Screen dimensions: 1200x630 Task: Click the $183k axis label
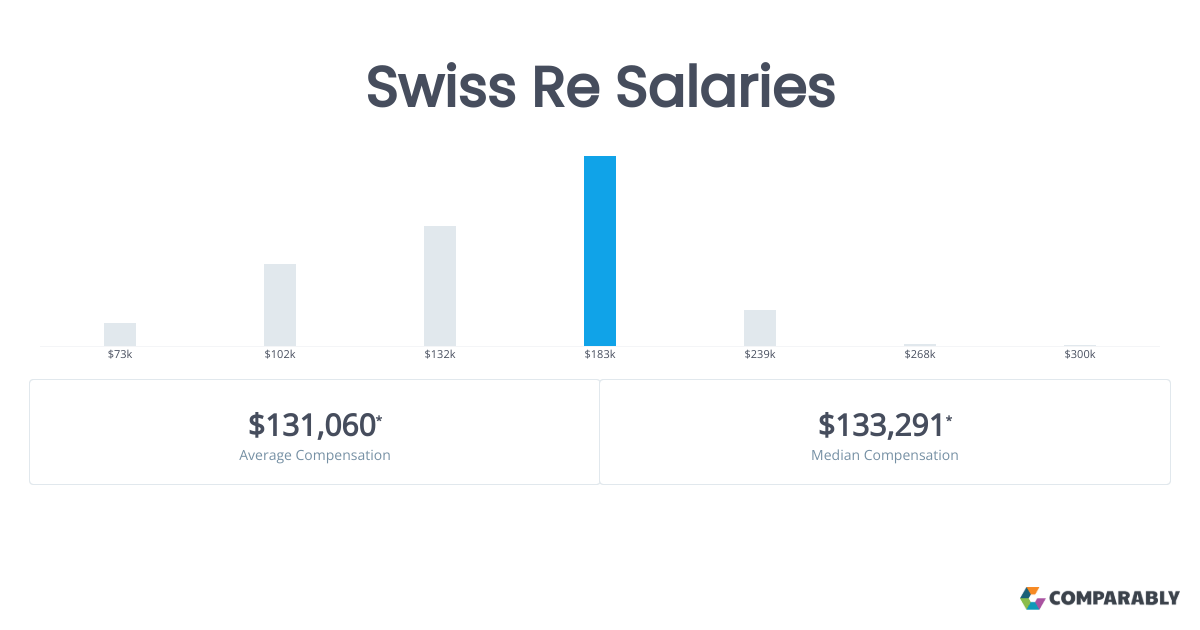600,355
